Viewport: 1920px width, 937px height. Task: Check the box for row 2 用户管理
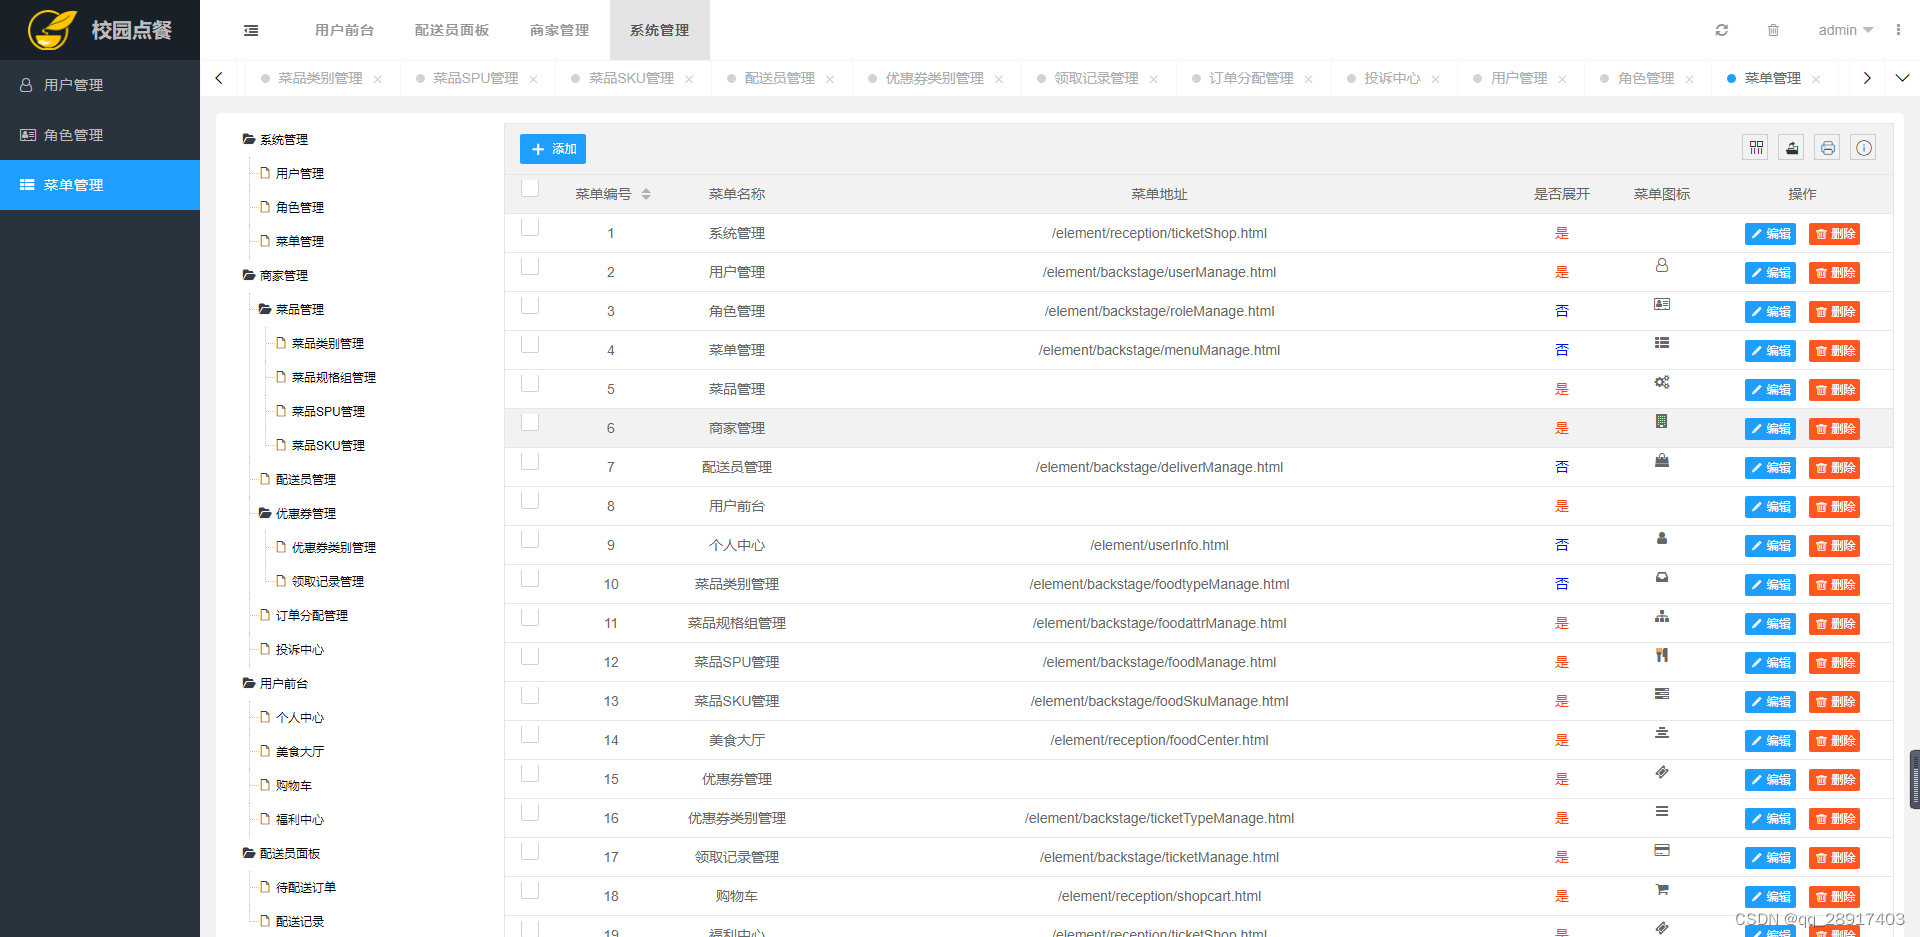tap(530, 266)
